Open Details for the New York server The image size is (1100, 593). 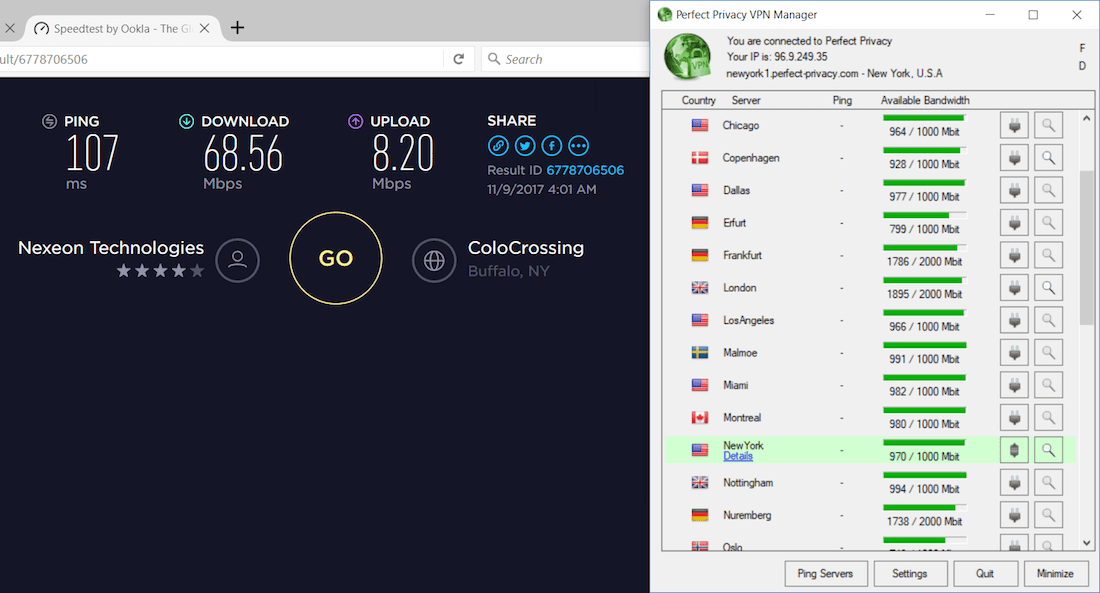[738, 456]
